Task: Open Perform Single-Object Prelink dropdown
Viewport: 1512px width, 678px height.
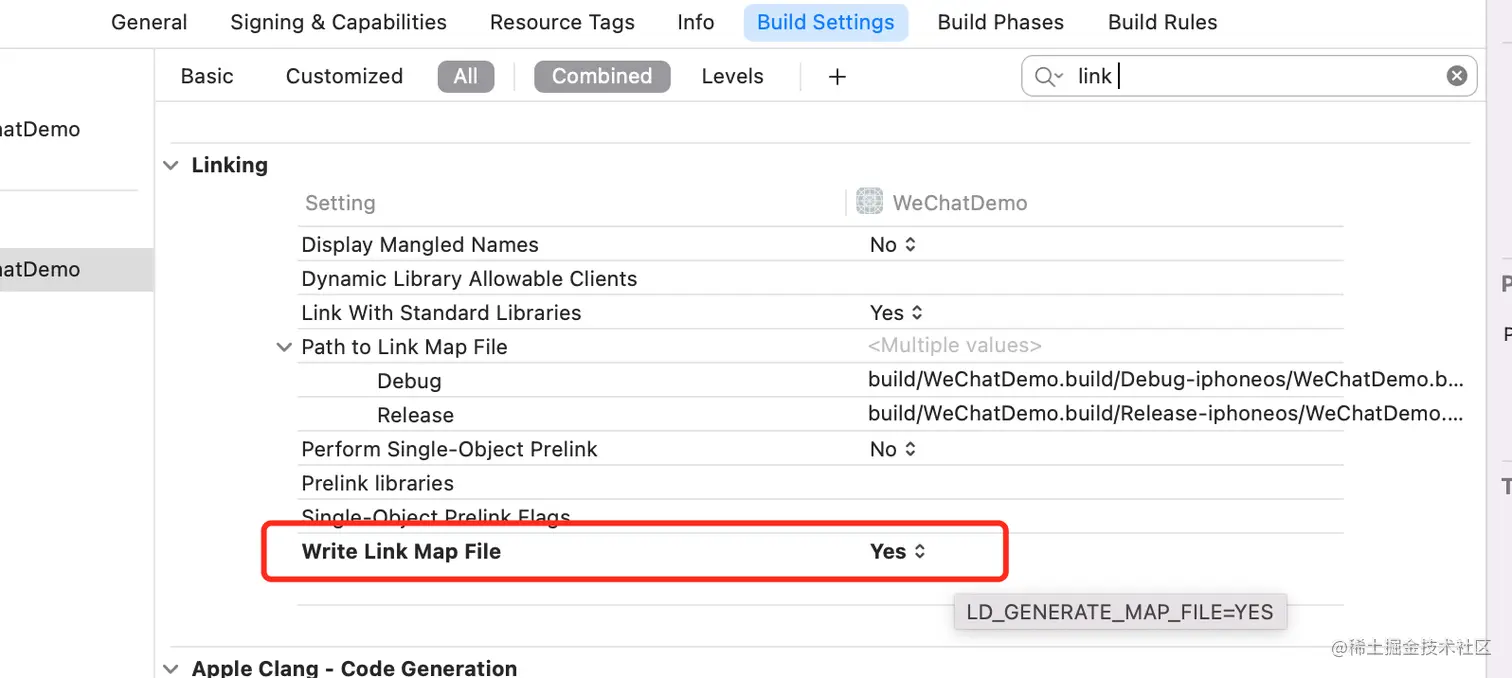Action: point(893,449)
